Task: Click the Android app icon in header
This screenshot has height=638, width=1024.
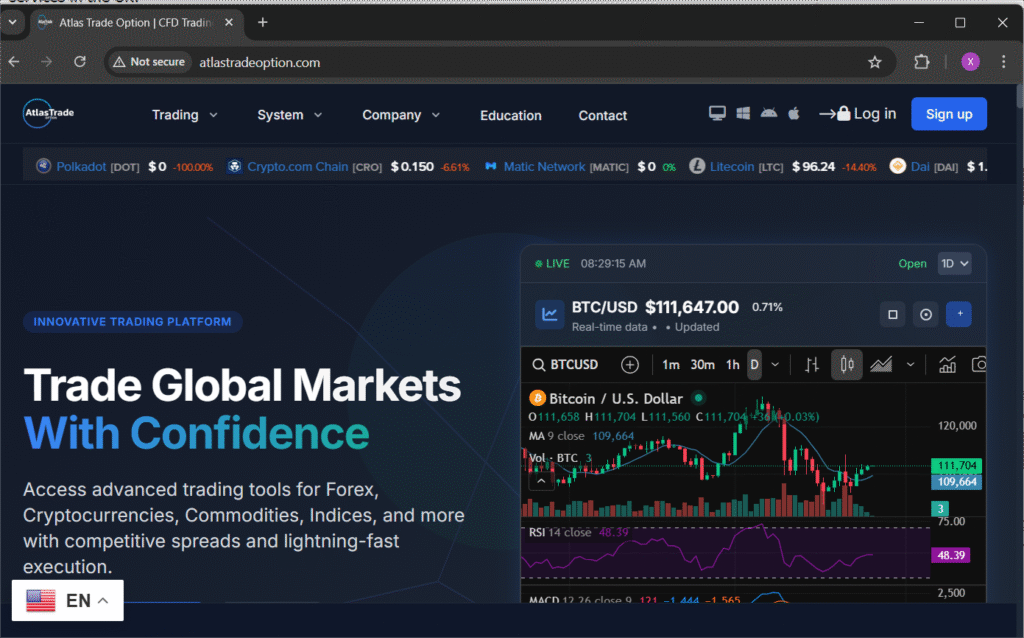Action: coord(768,114)
